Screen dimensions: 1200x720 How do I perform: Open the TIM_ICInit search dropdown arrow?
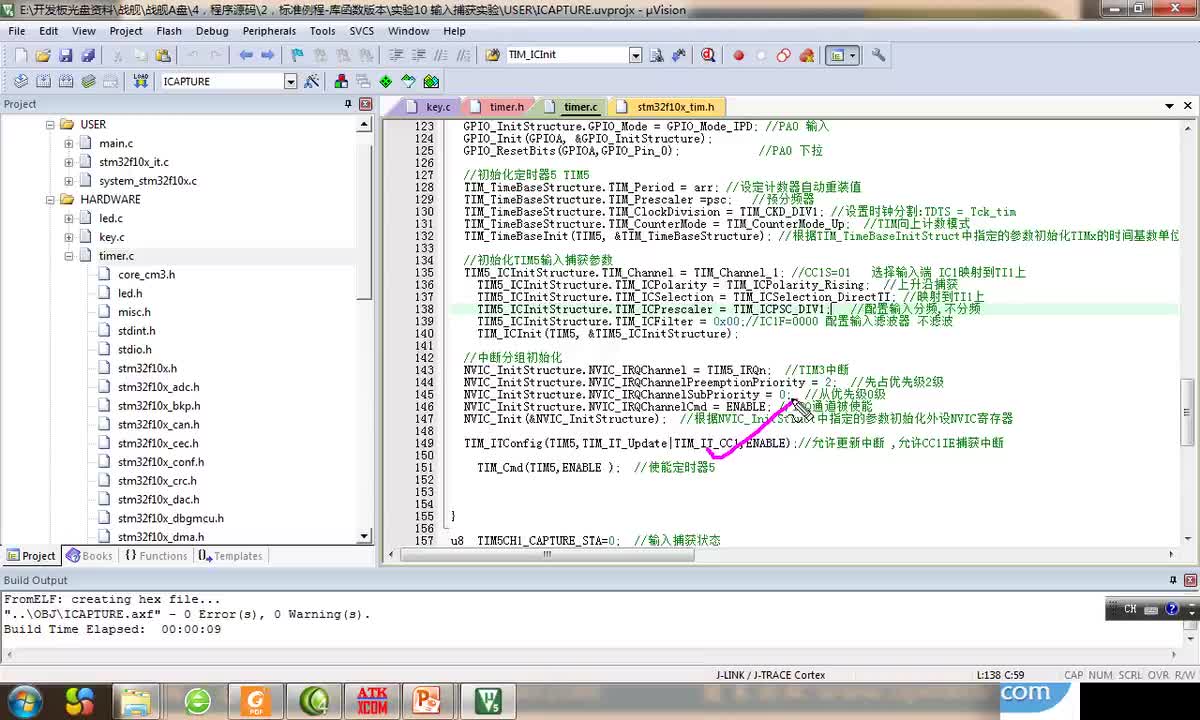[635, 55]
